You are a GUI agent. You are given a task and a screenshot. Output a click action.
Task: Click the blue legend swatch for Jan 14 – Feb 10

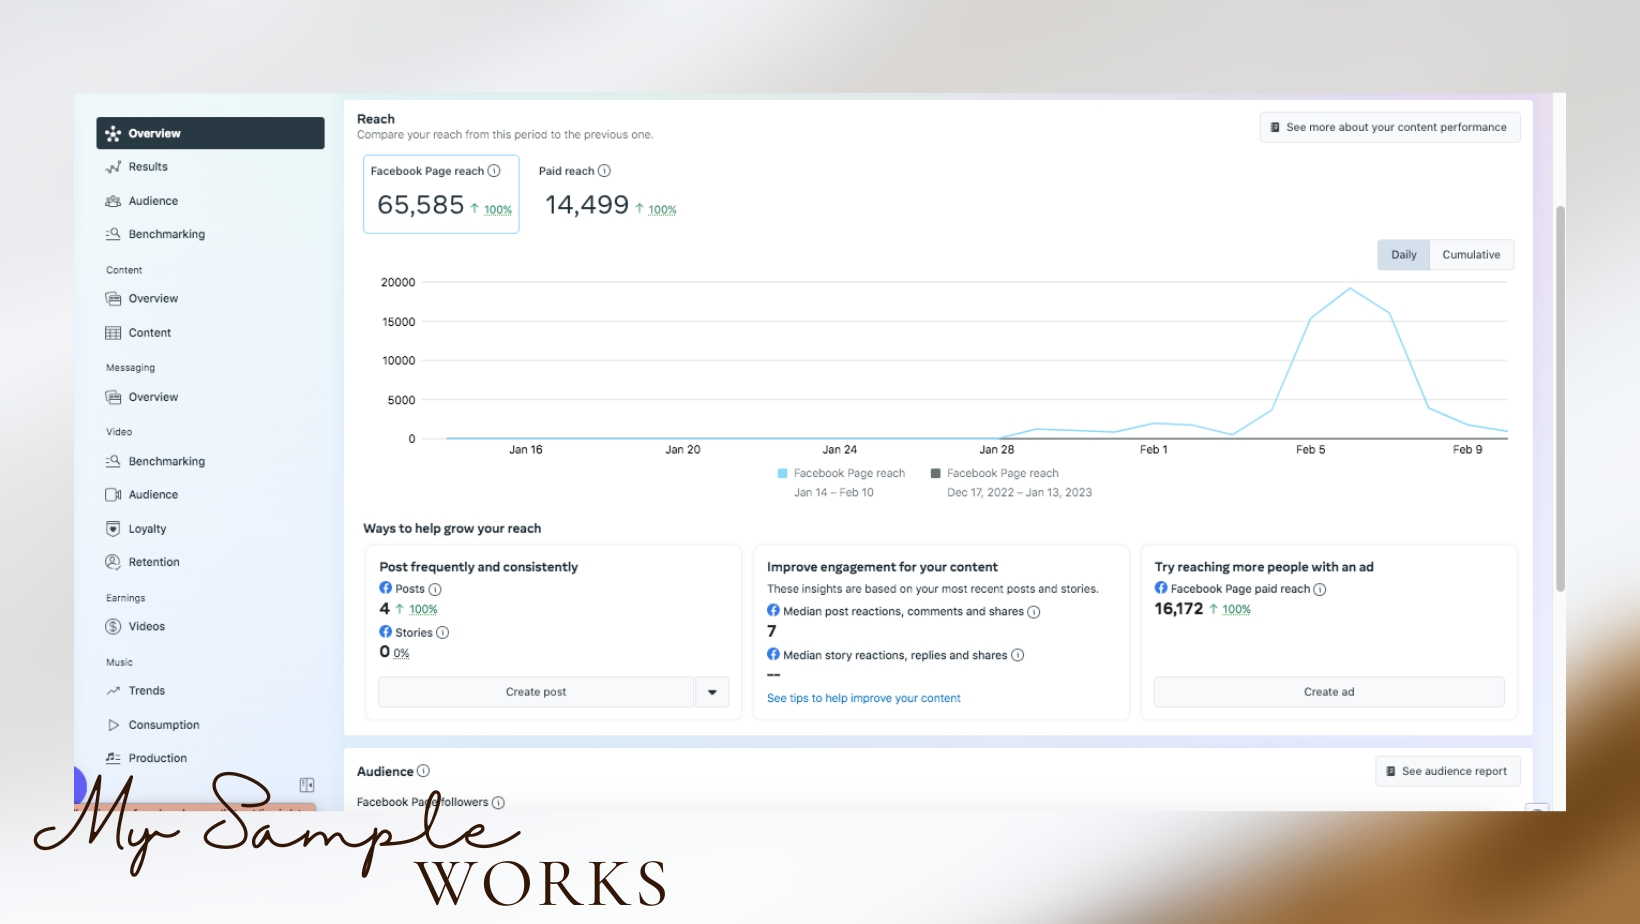pyautogui.click(x=783, y=474)
